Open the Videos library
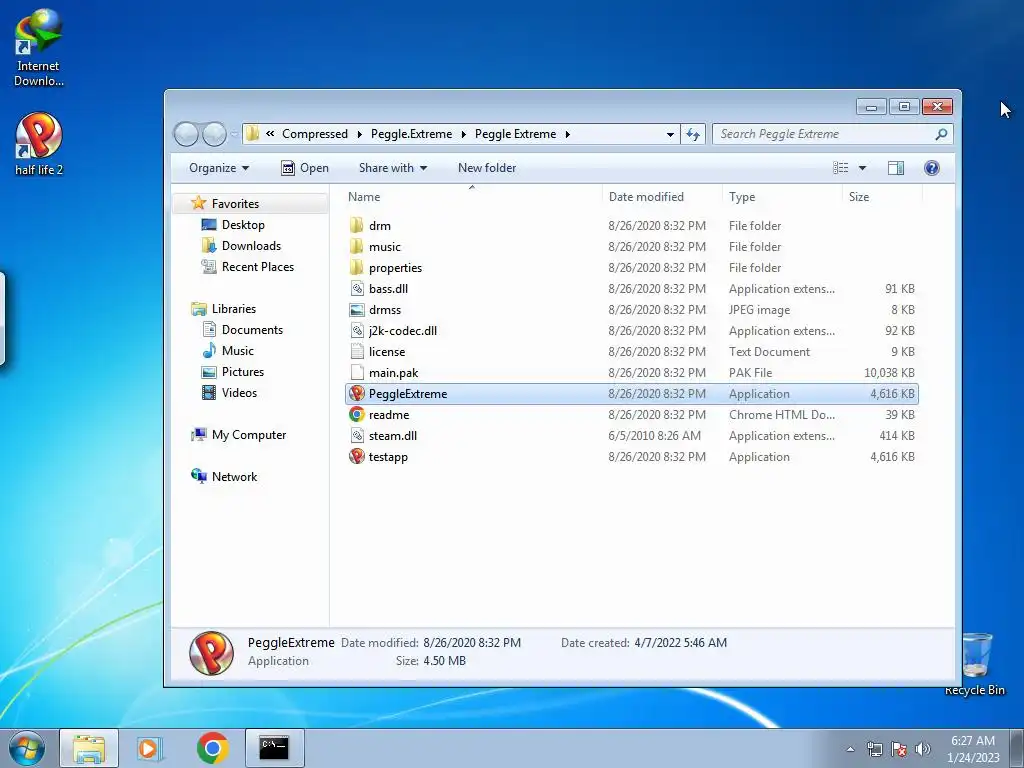Image resolution: width=1024 pixels, height=768 pixels. click(239, 392)
